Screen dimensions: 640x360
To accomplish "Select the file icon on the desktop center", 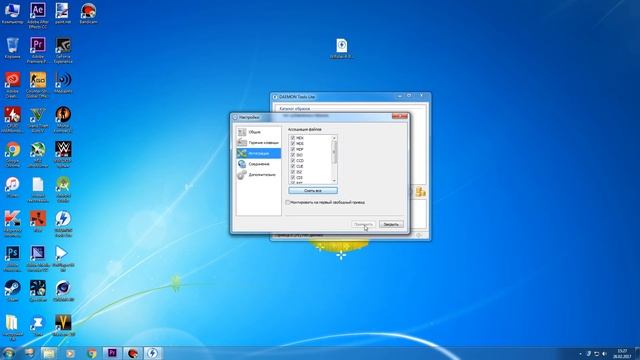I will [x=342, y=49].
